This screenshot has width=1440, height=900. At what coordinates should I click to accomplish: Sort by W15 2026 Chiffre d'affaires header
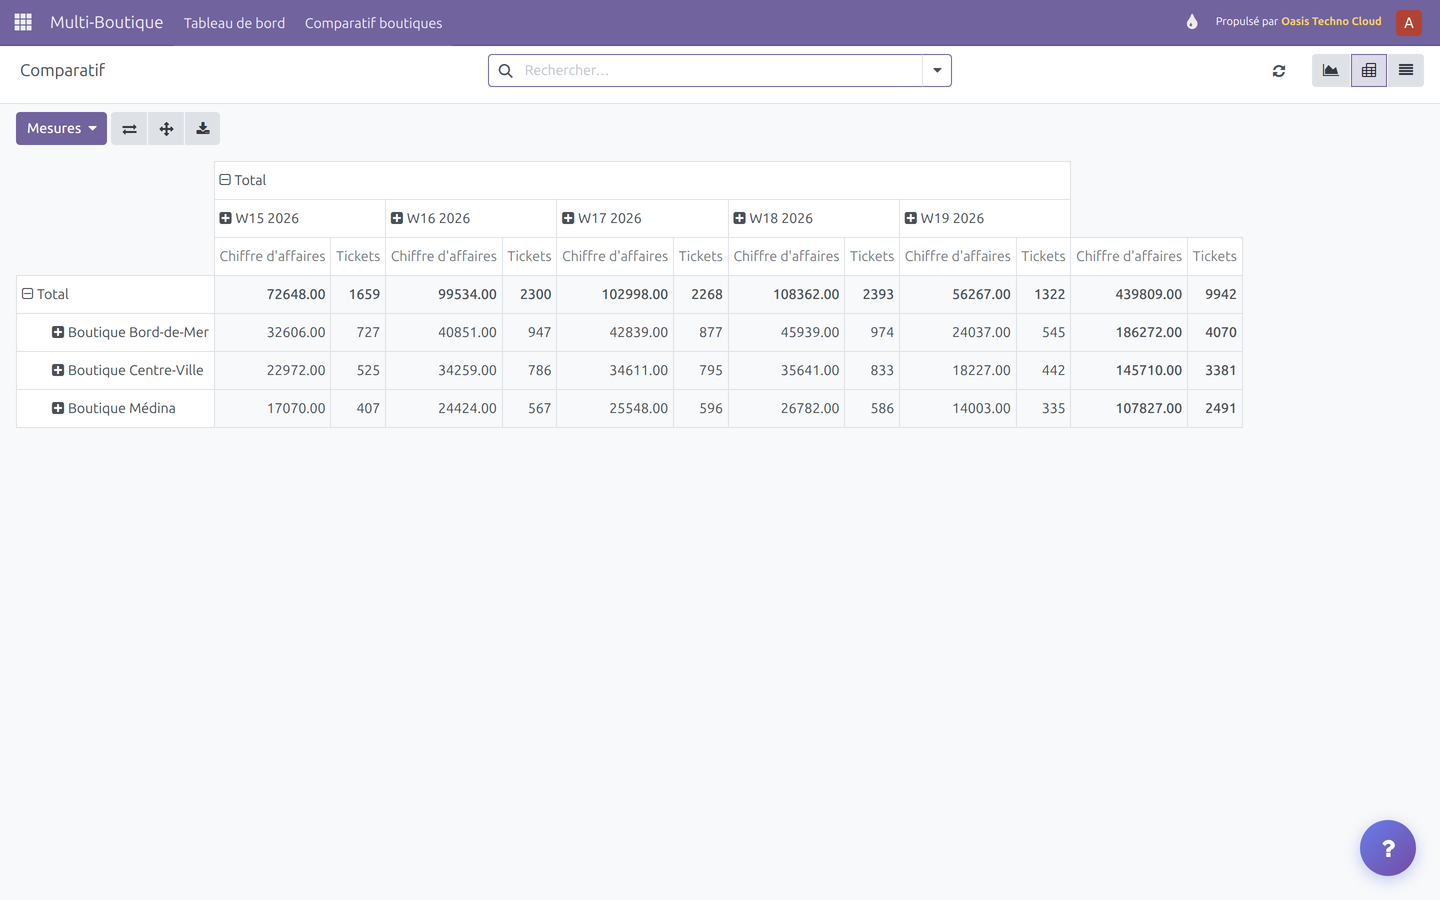click(x=272, y=256)
